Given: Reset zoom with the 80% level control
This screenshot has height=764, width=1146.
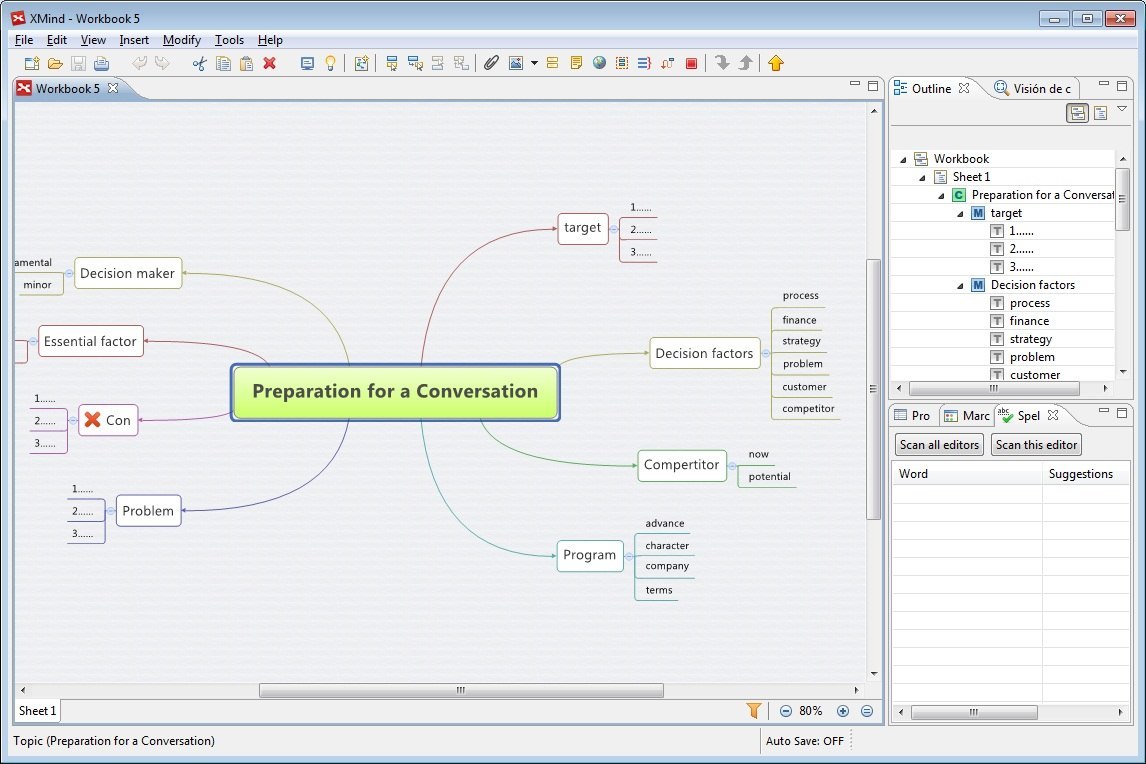Looking at the screenshot, I should pos(810,711).
